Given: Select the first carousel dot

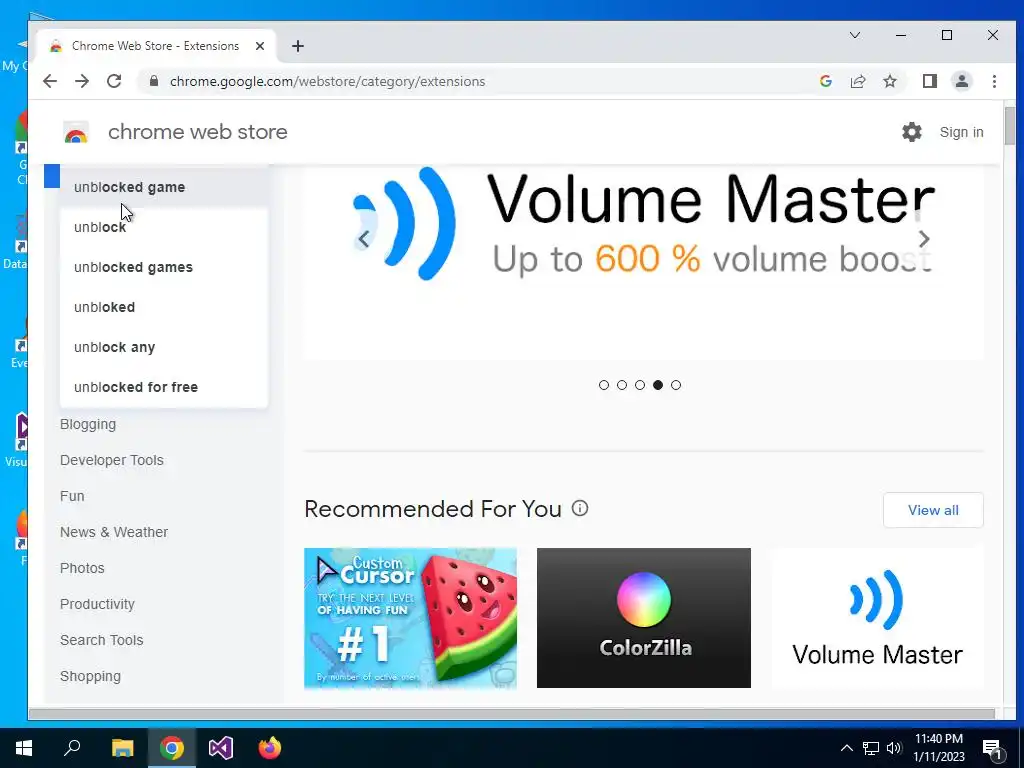Looking at the screenshot, I should pyautogui.click(x=603, y=385).
